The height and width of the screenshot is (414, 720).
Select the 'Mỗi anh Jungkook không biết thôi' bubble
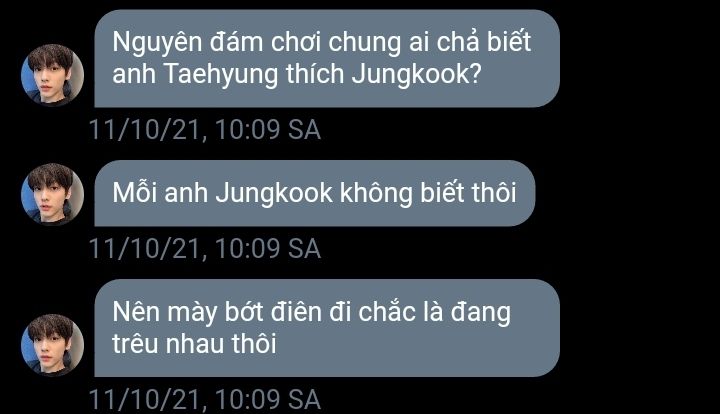tap(315, 193)
